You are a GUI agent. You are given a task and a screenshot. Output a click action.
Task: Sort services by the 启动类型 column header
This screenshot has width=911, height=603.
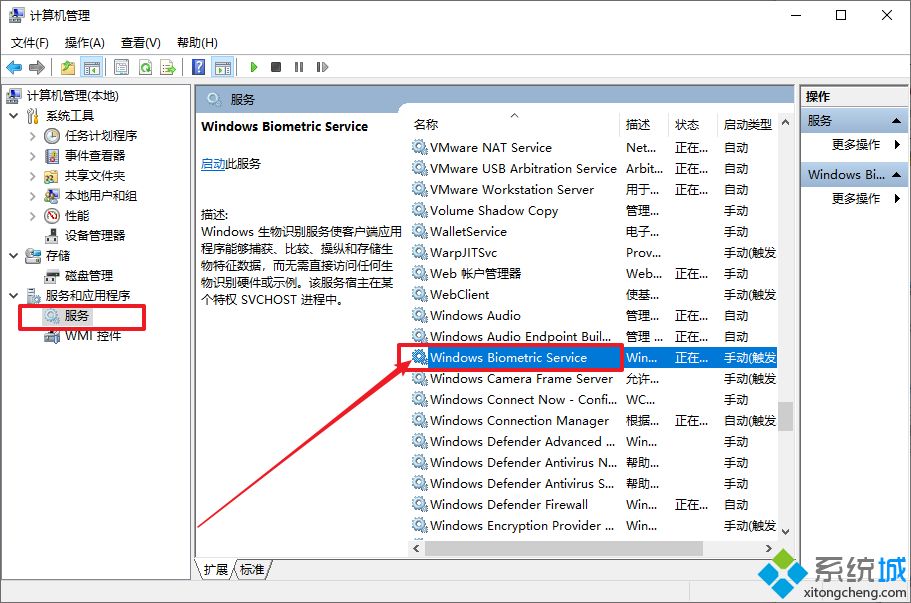(747, 124)
